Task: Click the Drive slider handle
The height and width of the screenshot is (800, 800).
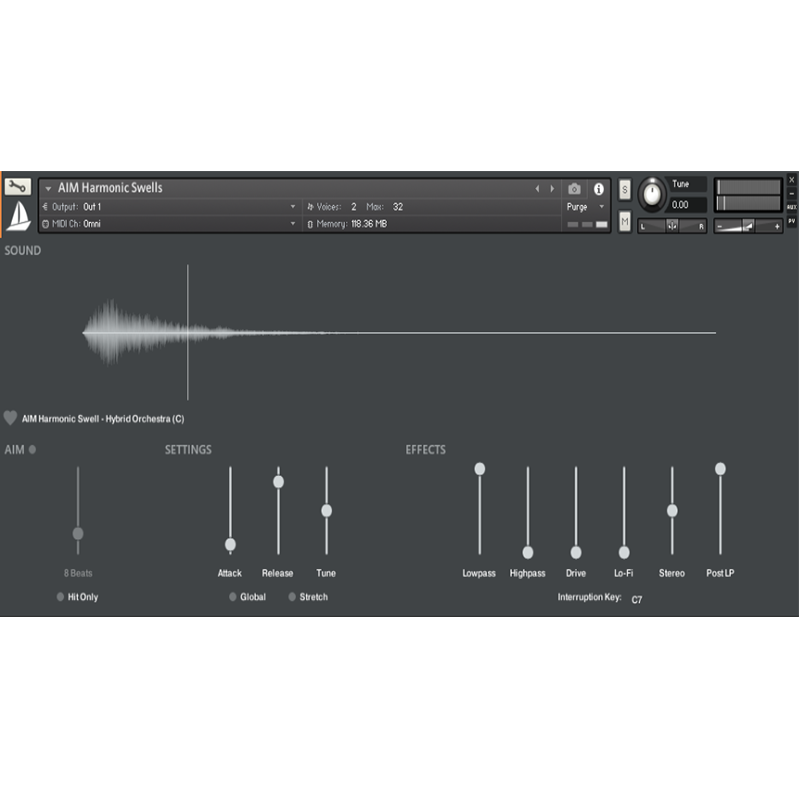Action: pyautogui.click(x=576, y=552)
